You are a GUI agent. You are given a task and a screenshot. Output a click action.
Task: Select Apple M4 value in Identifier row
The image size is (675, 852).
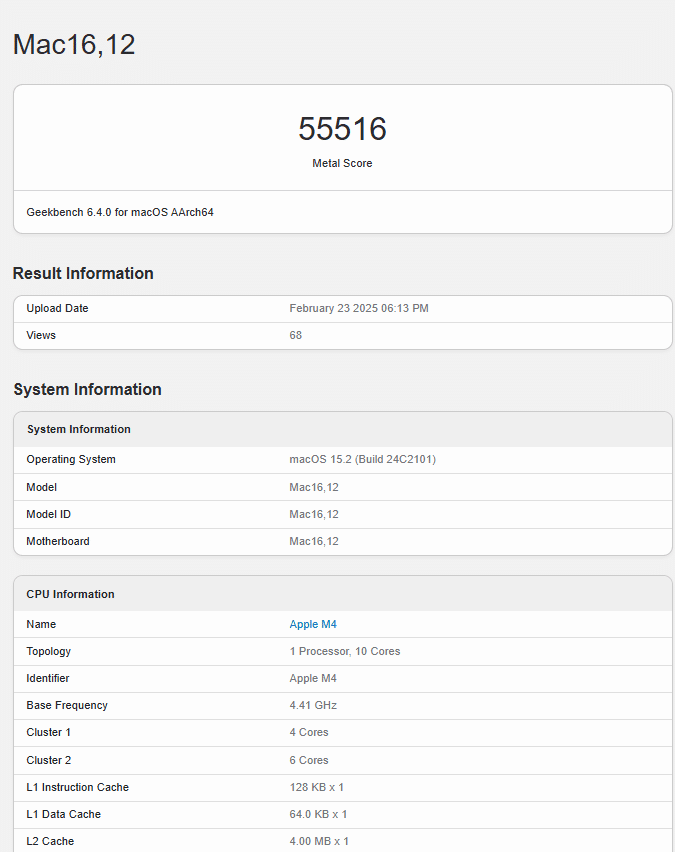313,678
